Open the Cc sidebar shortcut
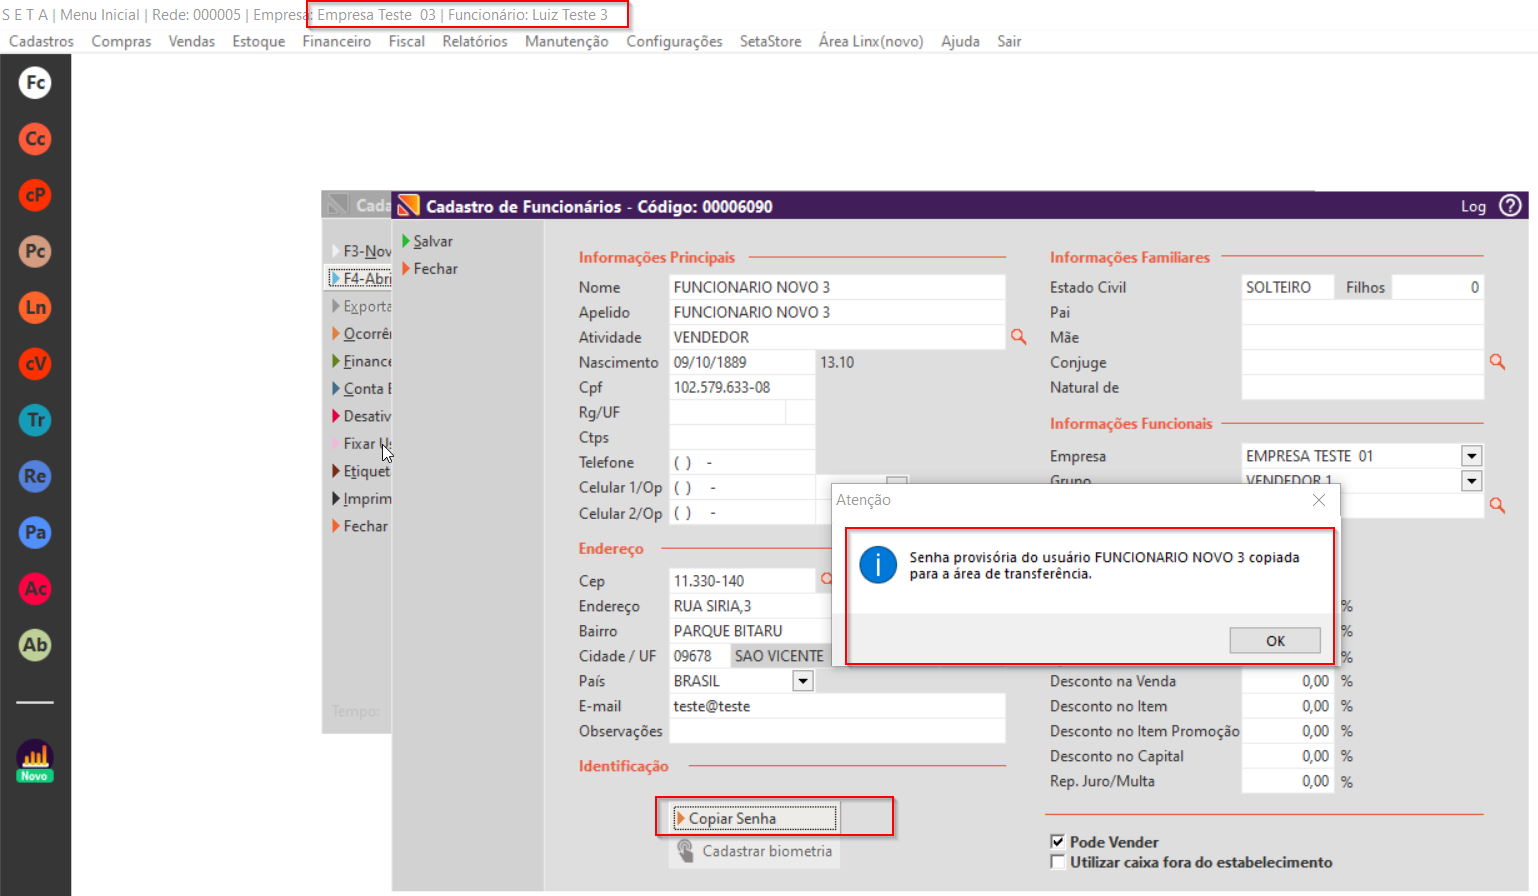The width and height of the screenshot is (1538, 896). 35,139
